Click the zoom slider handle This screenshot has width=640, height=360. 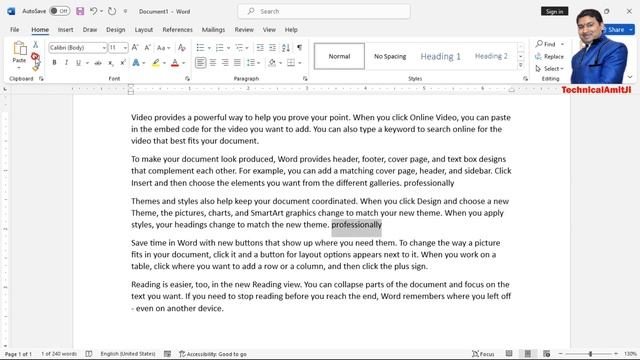pos(590,354)
